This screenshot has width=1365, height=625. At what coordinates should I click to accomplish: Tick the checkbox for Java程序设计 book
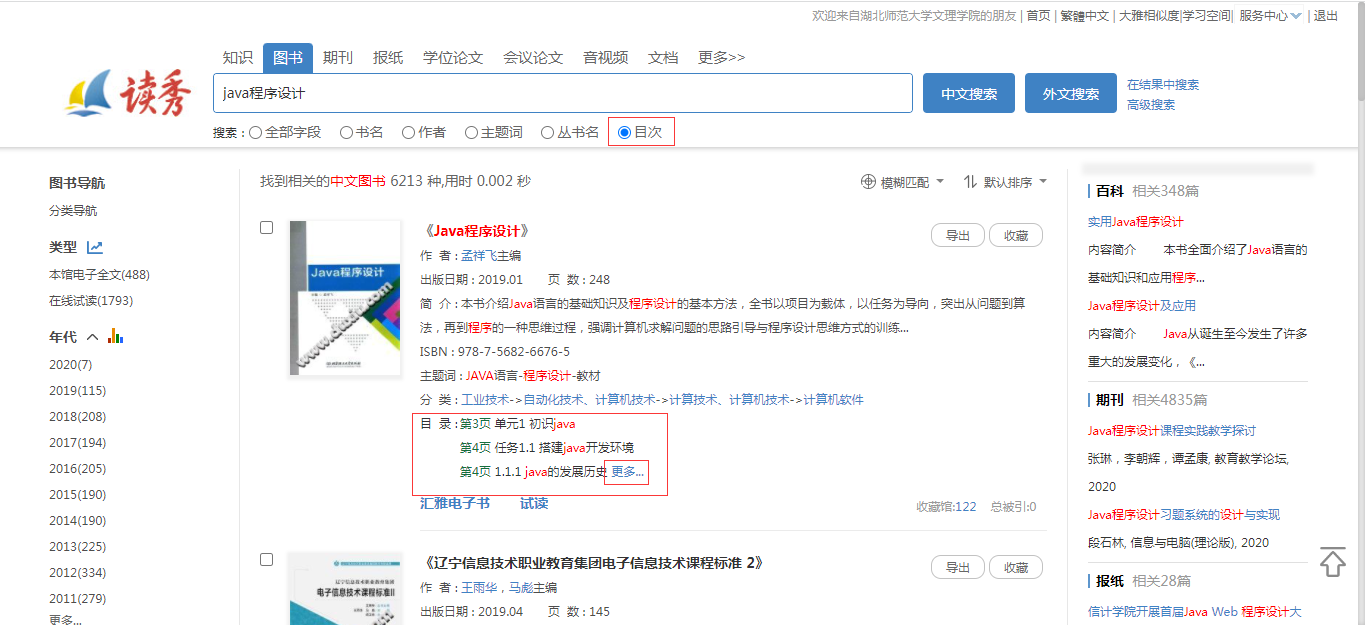point(267,228)
